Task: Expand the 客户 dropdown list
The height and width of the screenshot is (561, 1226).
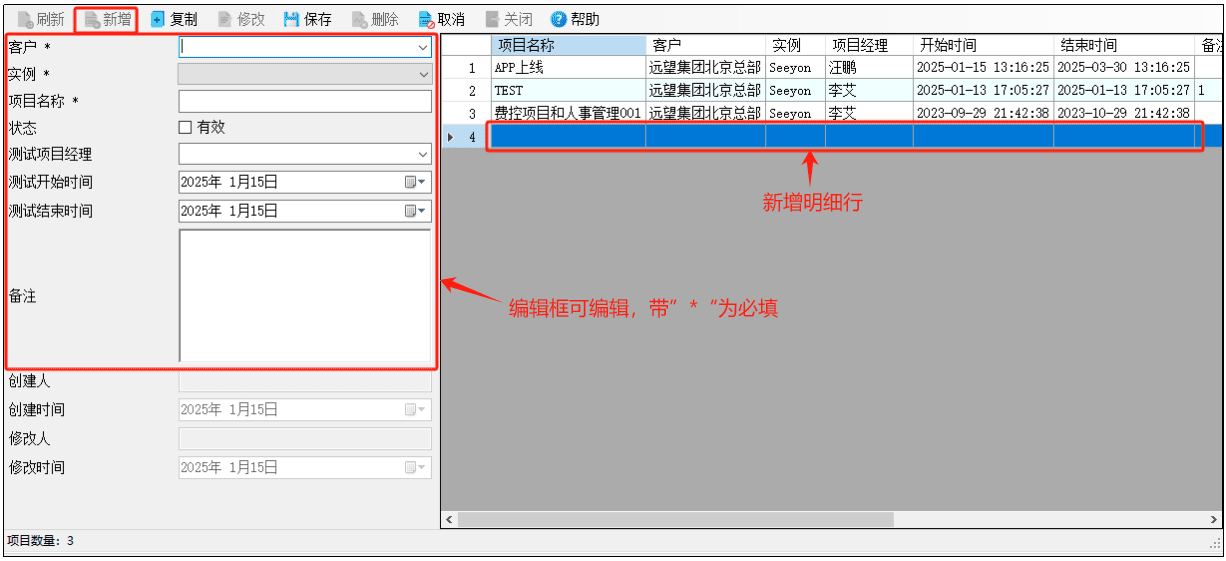Action: click(x=423, y=47)
